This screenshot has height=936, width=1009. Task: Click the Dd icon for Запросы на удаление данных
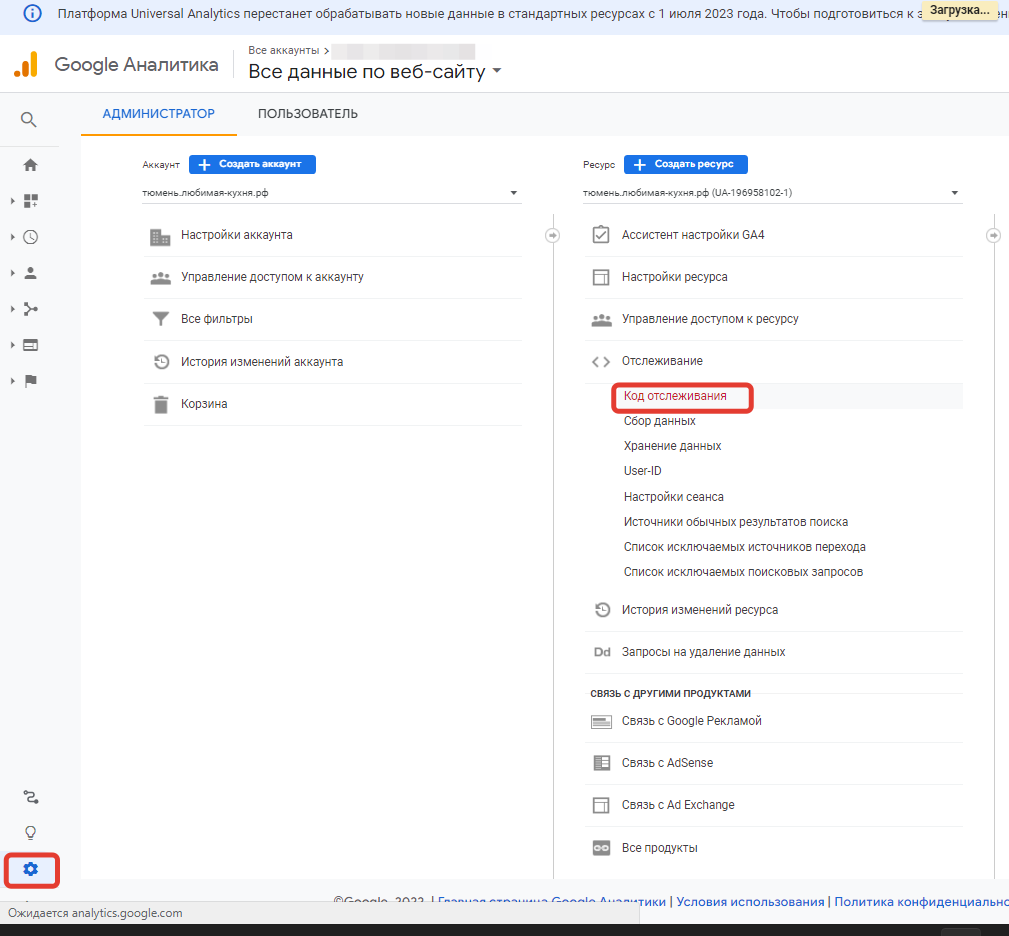[602, 652]
